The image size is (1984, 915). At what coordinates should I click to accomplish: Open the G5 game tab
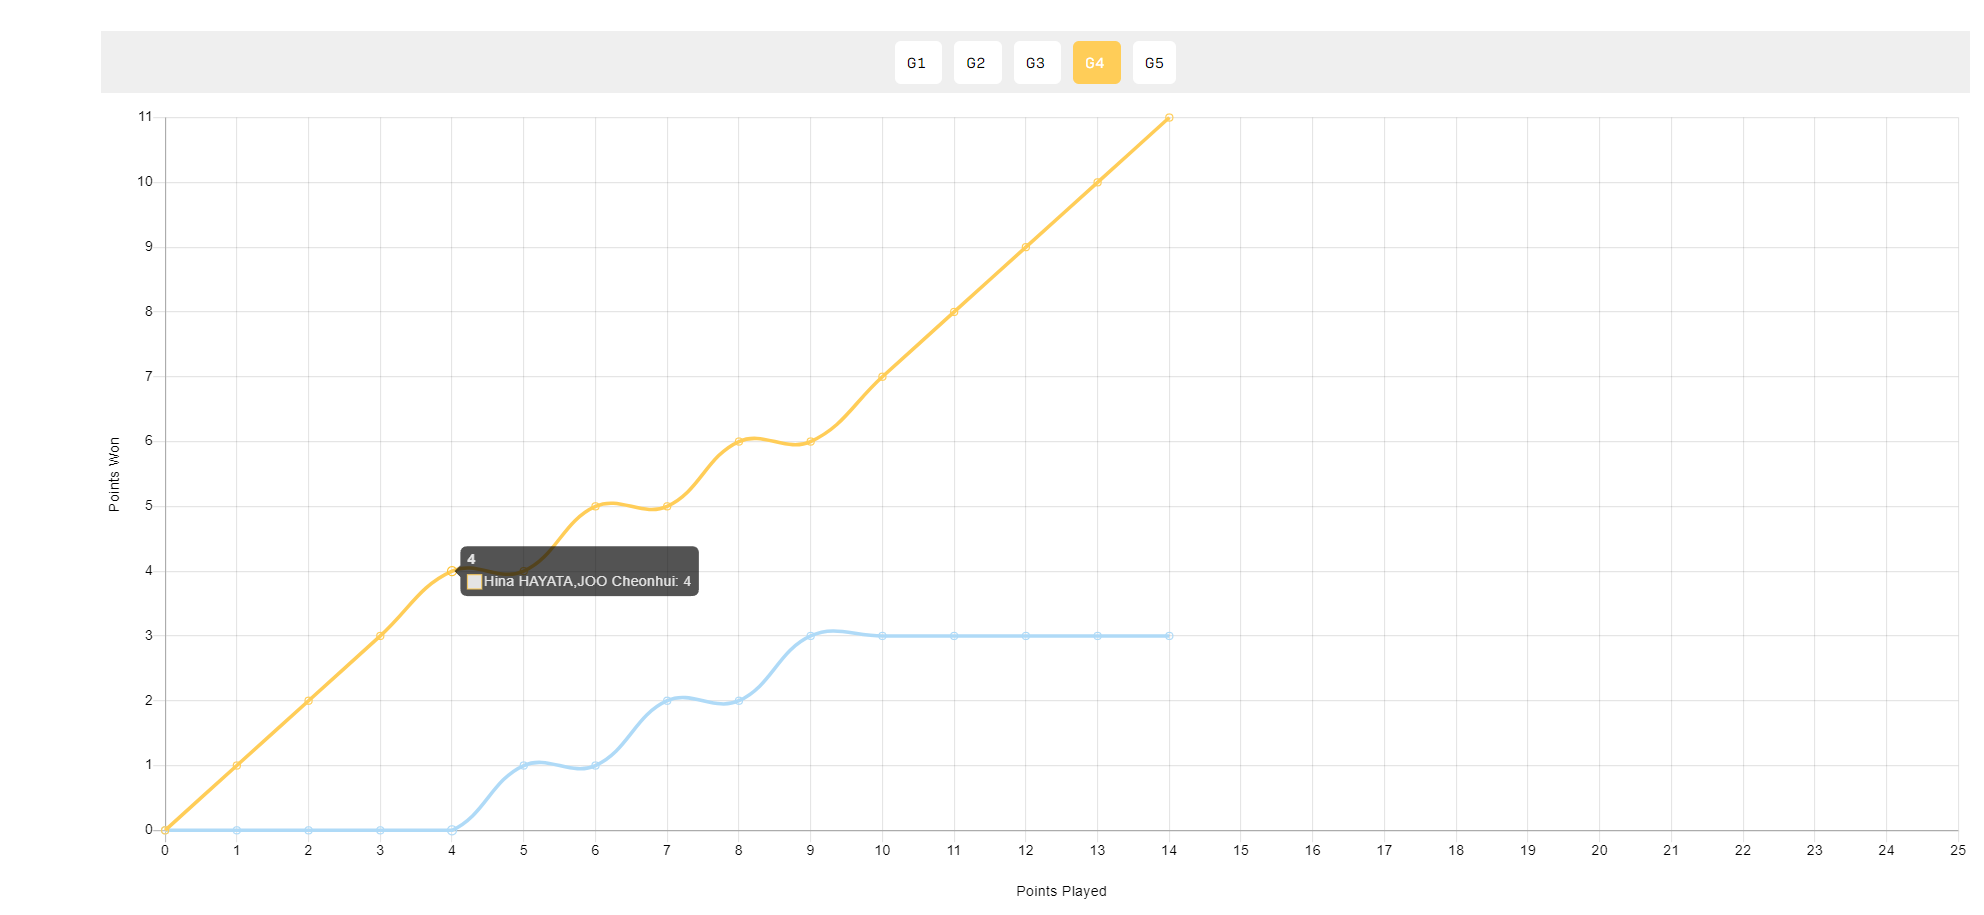[1154, 63]
